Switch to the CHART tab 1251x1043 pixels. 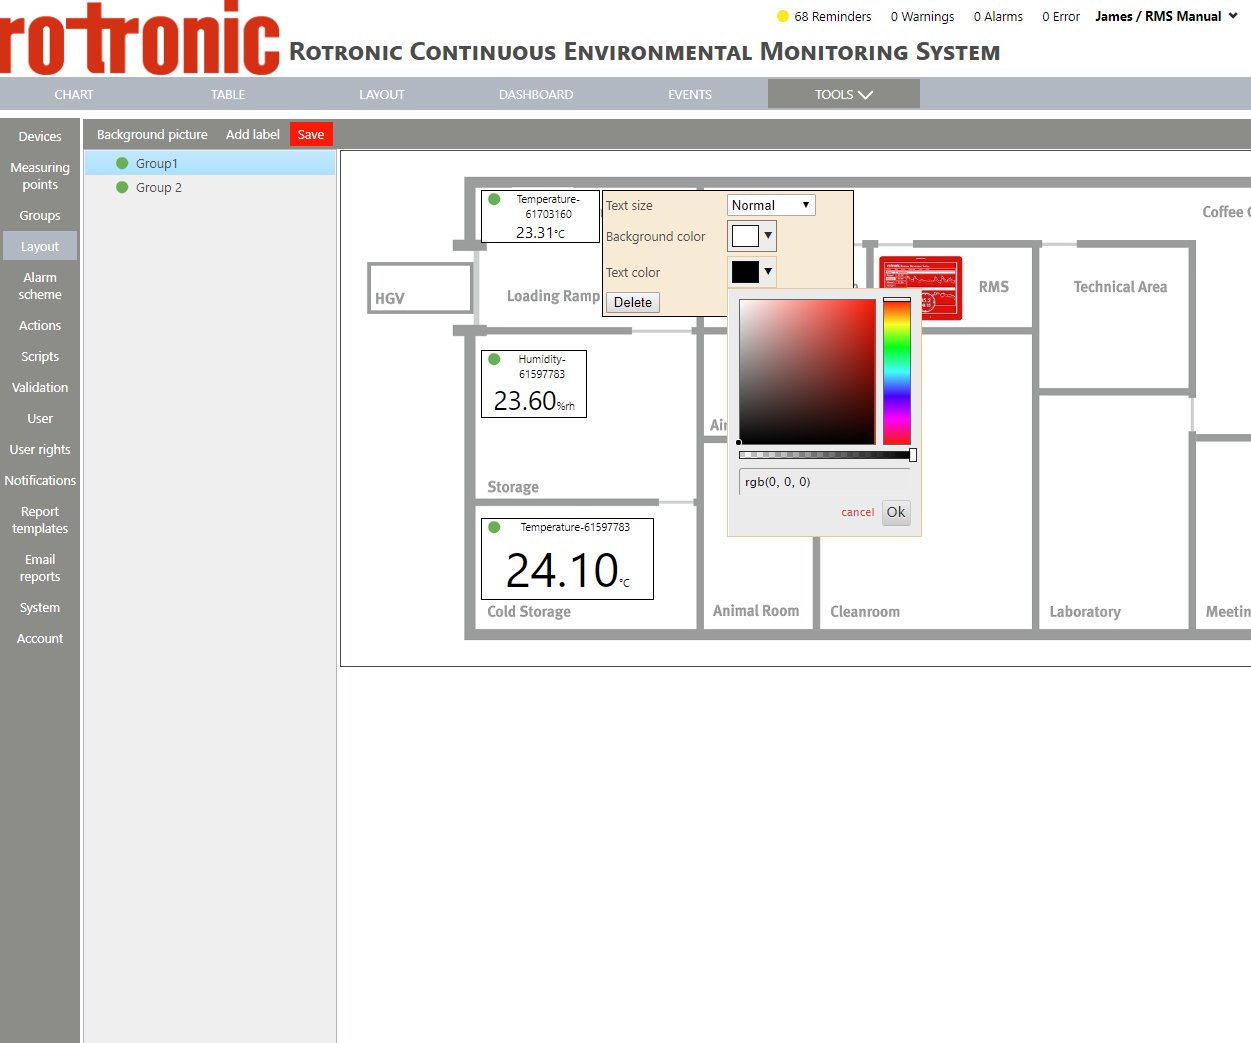[x=74, y=94]
